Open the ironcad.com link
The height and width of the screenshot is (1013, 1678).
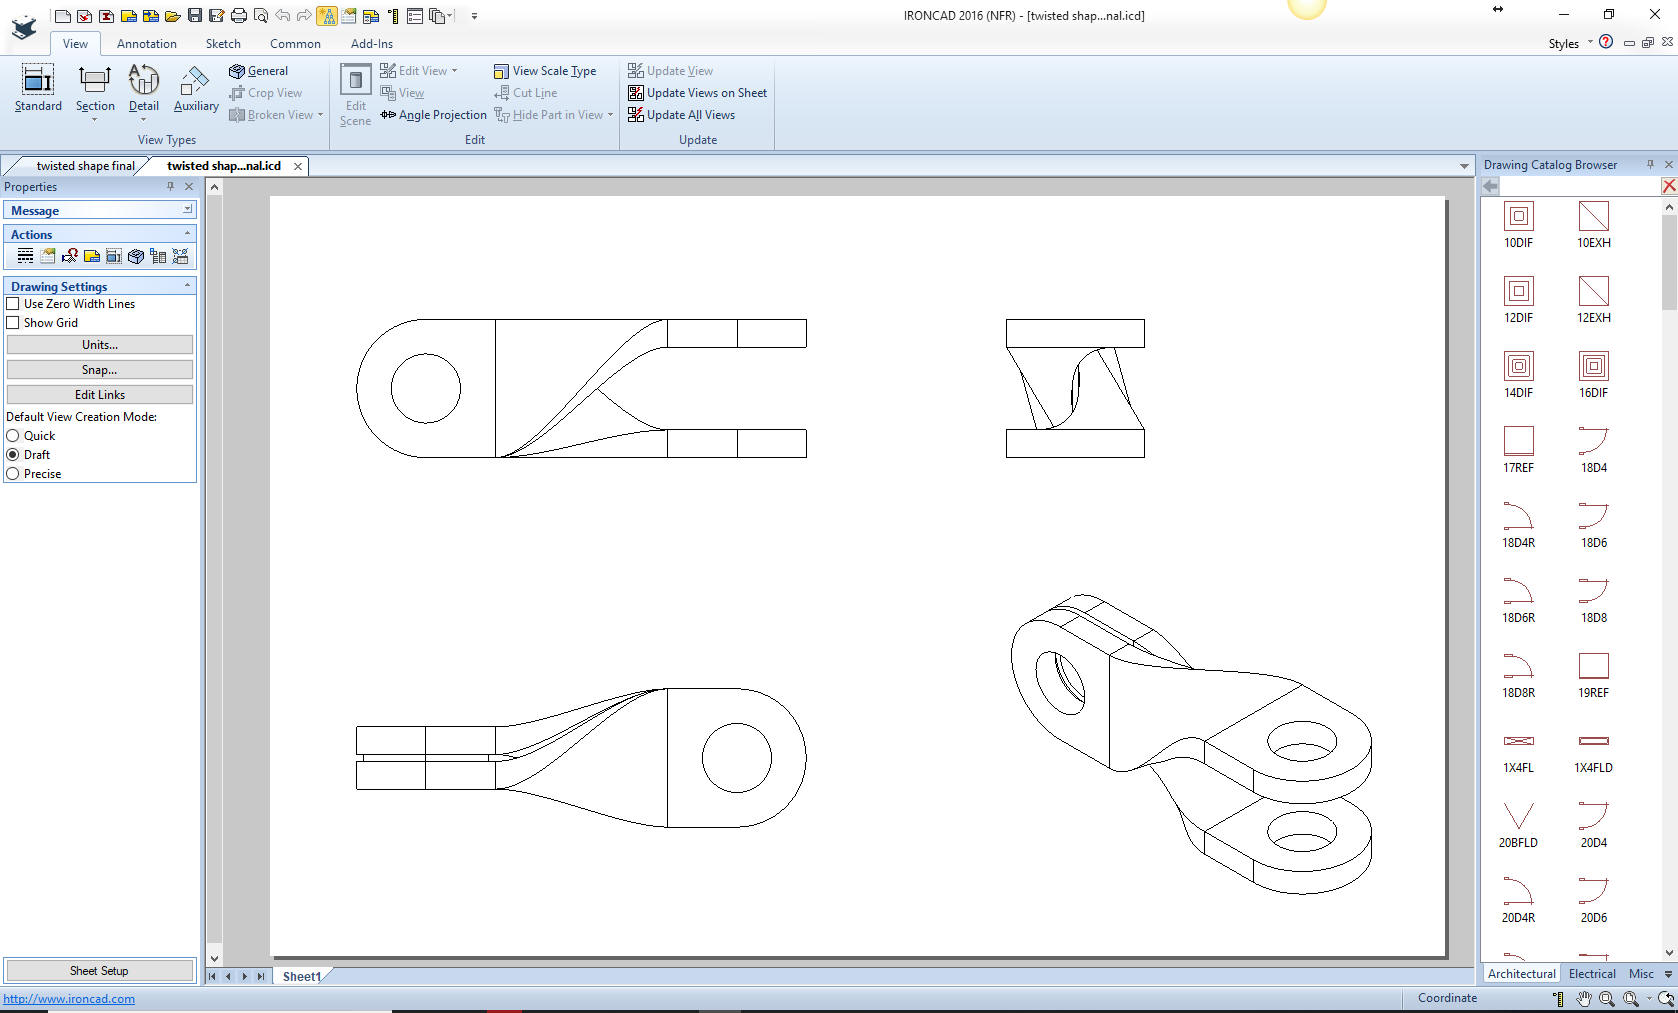click(69, 999)
